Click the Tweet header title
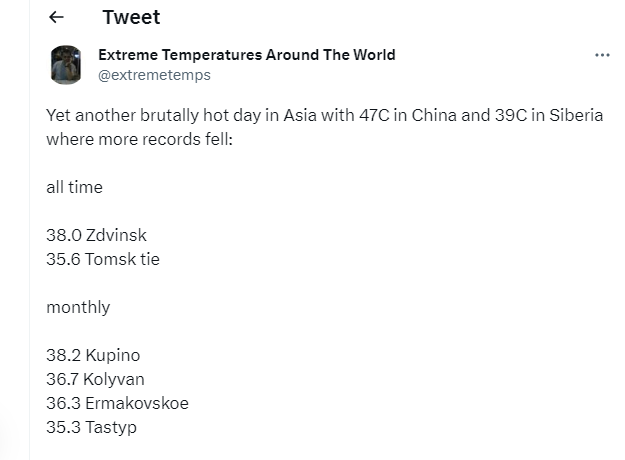Viewport: 625px width, 460px height. pyautogui.click(x=131, y=17)
